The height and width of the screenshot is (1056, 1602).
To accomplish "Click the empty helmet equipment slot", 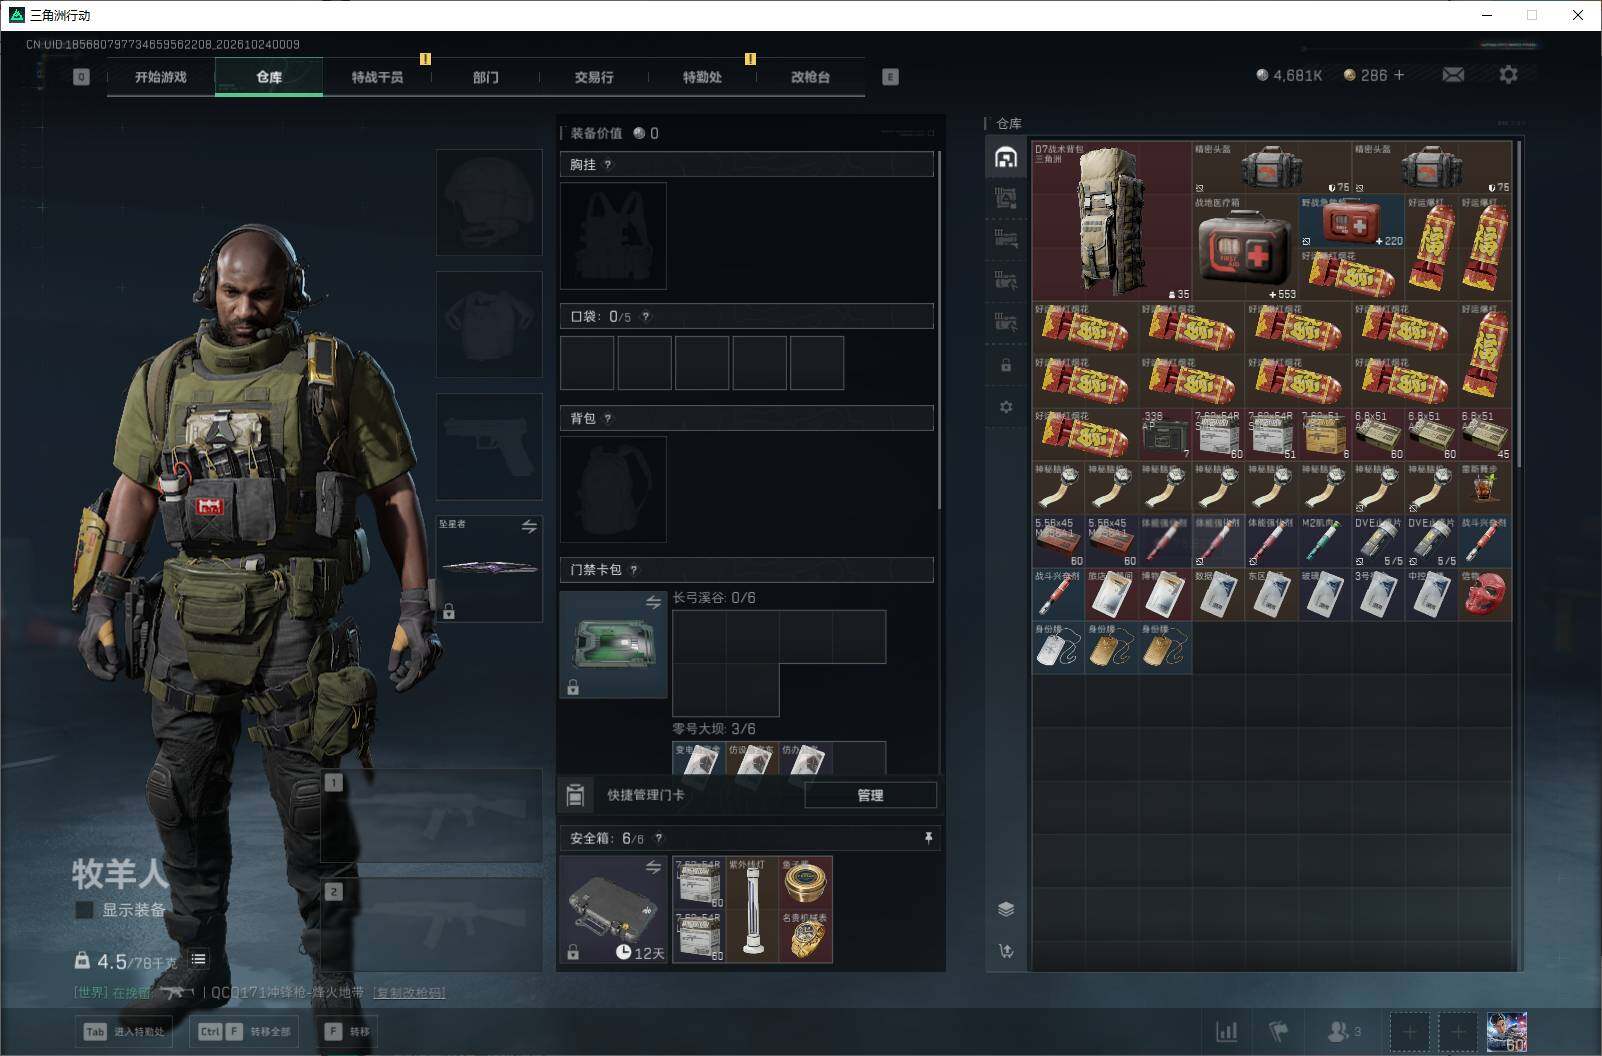I will click(489, 203).
